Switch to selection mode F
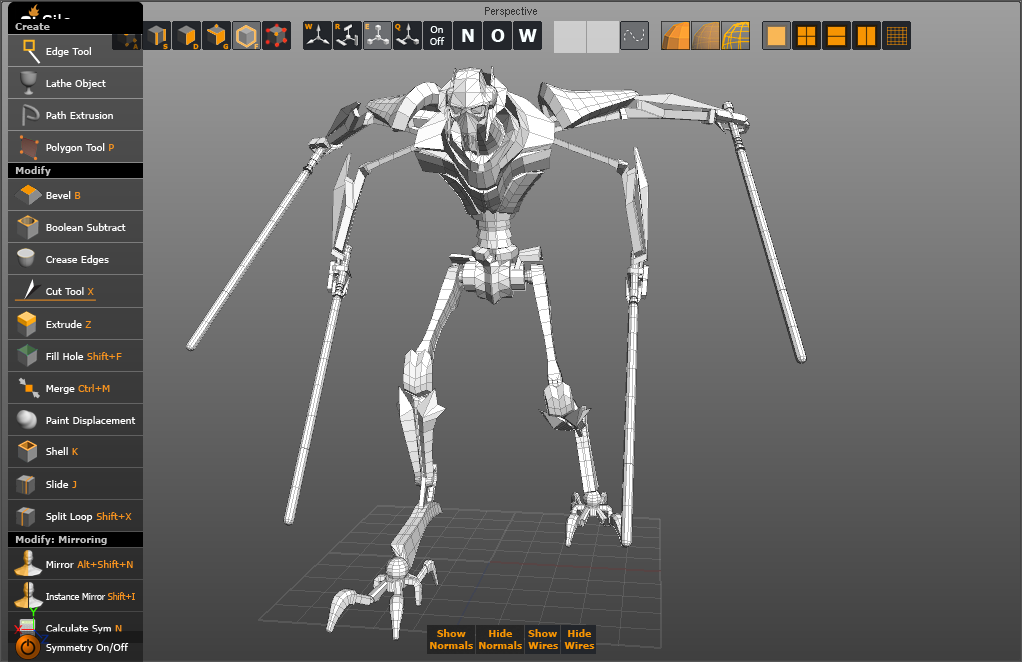 click(246, 35)
